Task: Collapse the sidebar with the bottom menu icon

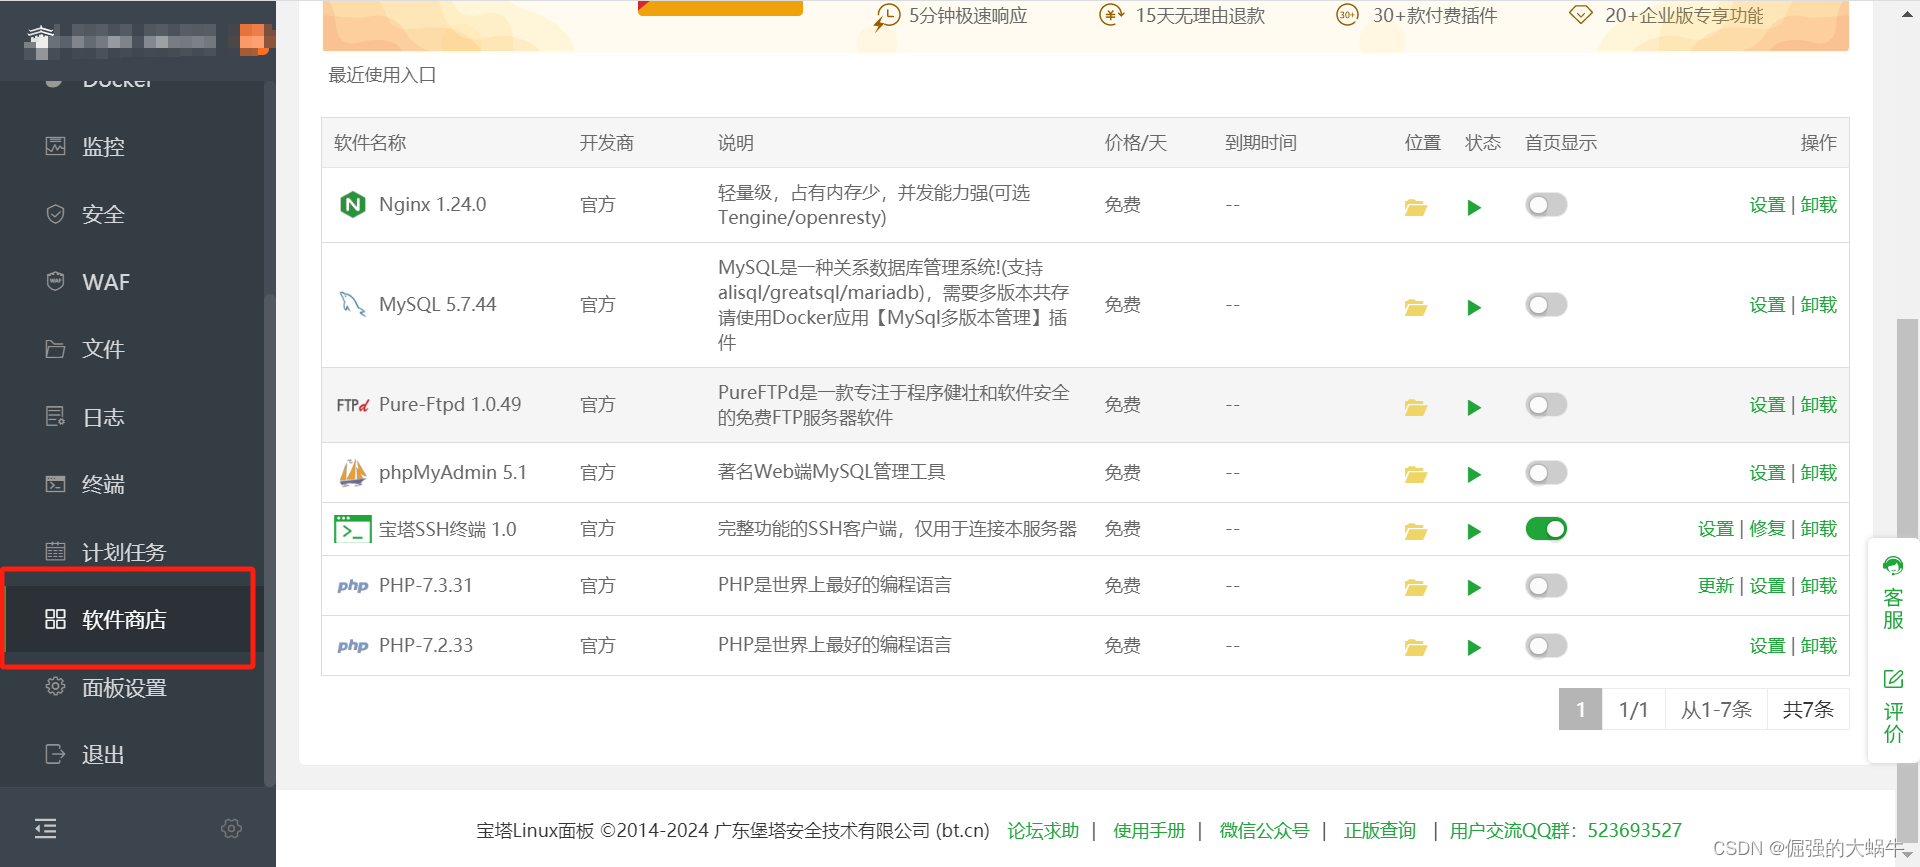Action: (45, 828)
